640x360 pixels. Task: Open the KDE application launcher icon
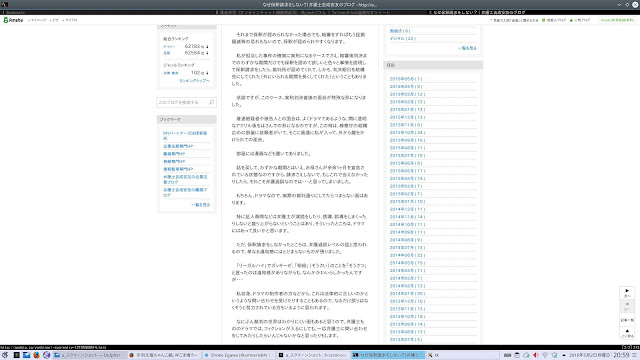click(5, 355)
